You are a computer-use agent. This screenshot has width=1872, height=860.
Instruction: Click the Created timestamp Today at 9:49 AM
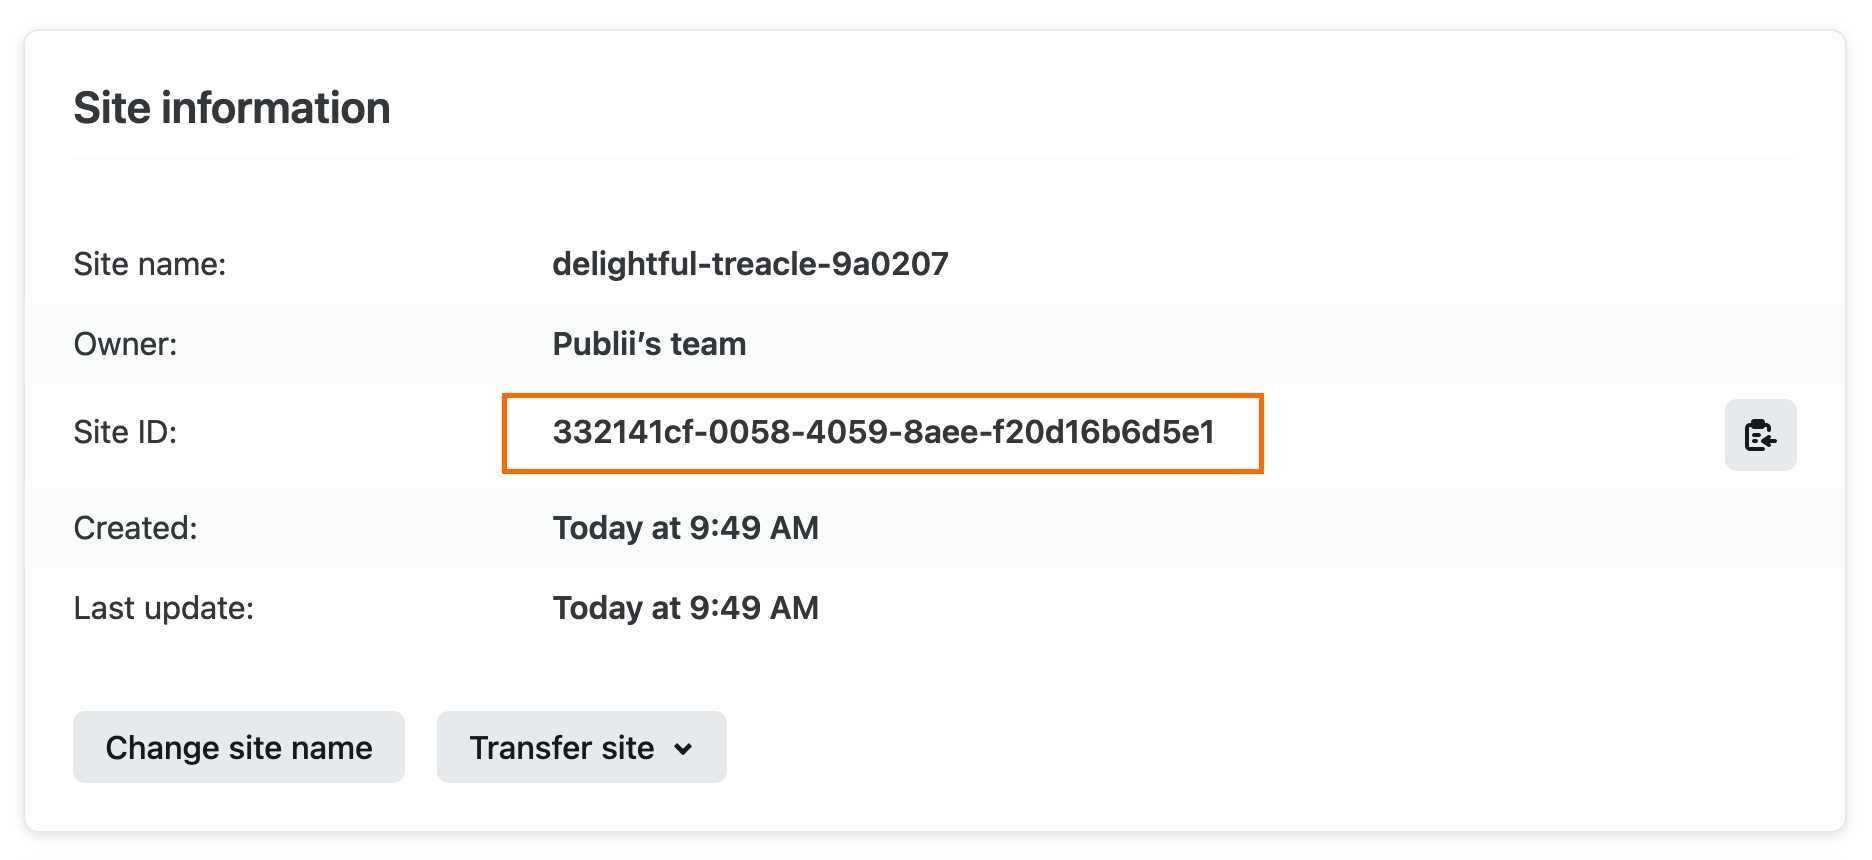686,528
